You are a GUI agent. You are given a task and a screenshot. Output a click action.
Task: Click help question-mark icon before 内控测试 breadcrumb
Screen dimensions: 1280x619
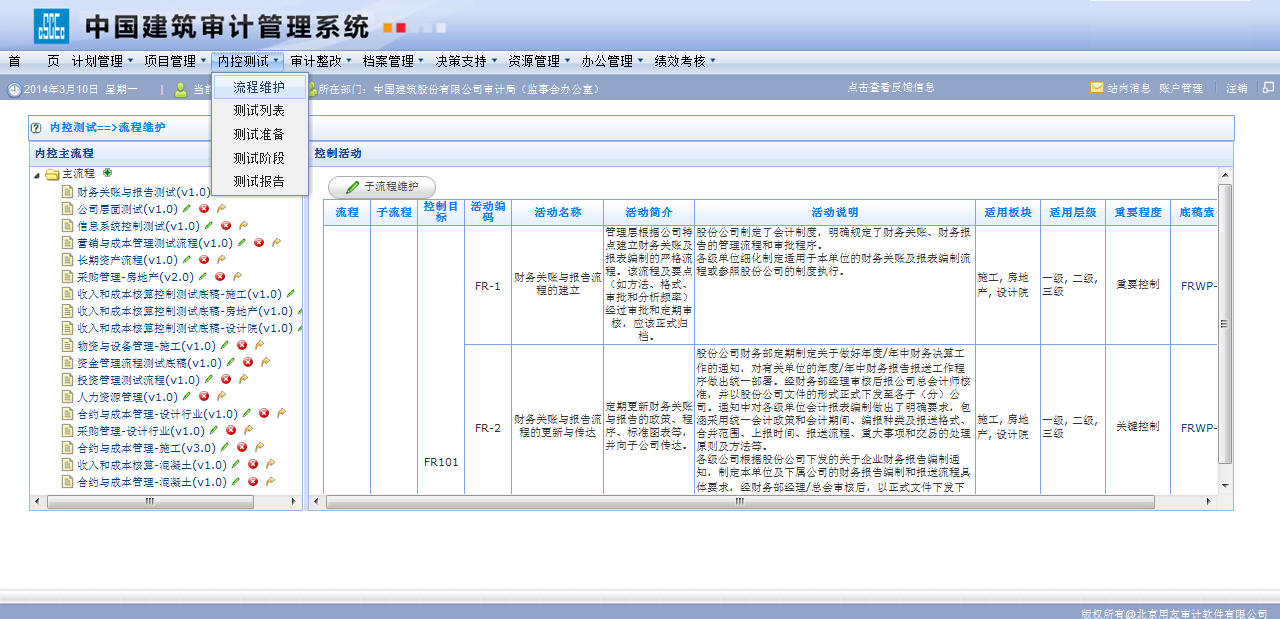click(37, 128)
